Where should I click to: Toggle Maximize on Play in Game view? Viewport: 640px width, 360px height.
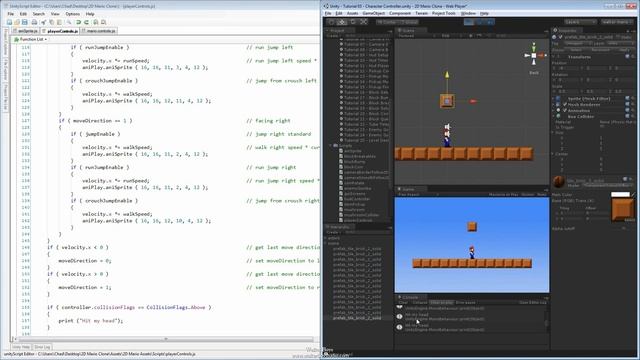(x=503, y=195)
